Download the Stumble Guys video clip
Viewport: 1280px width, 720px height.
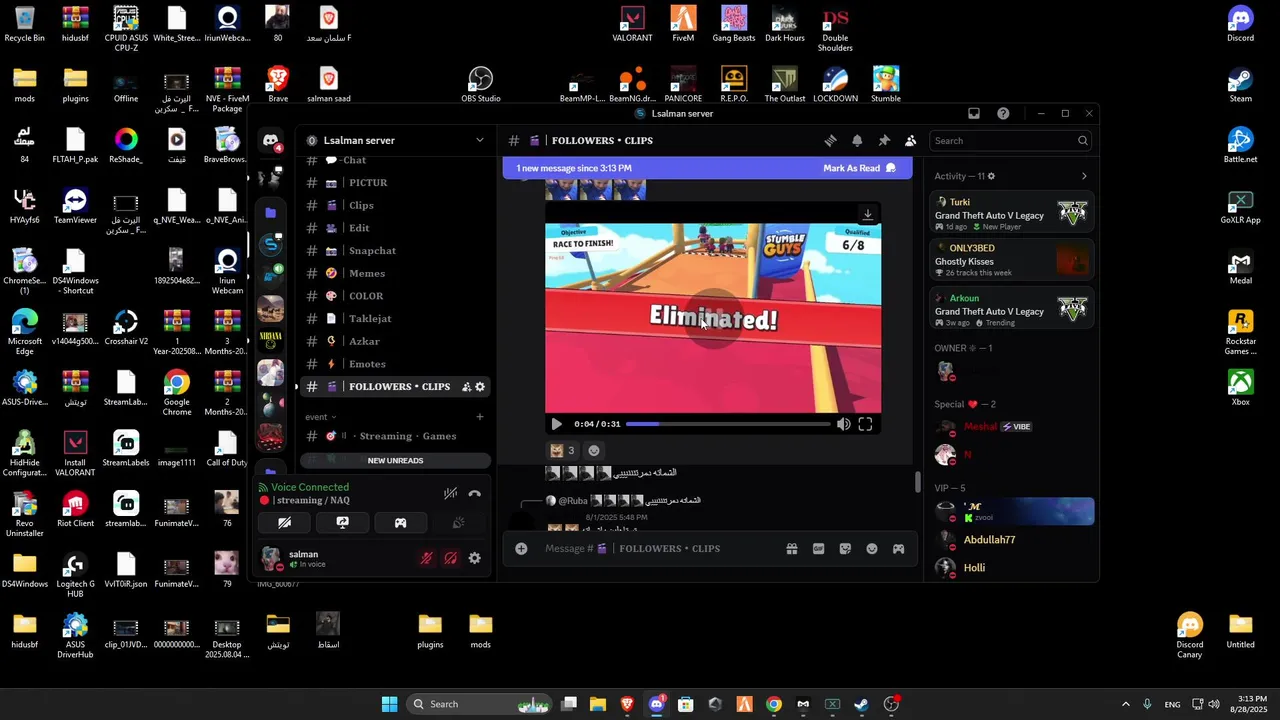point(868,214)
